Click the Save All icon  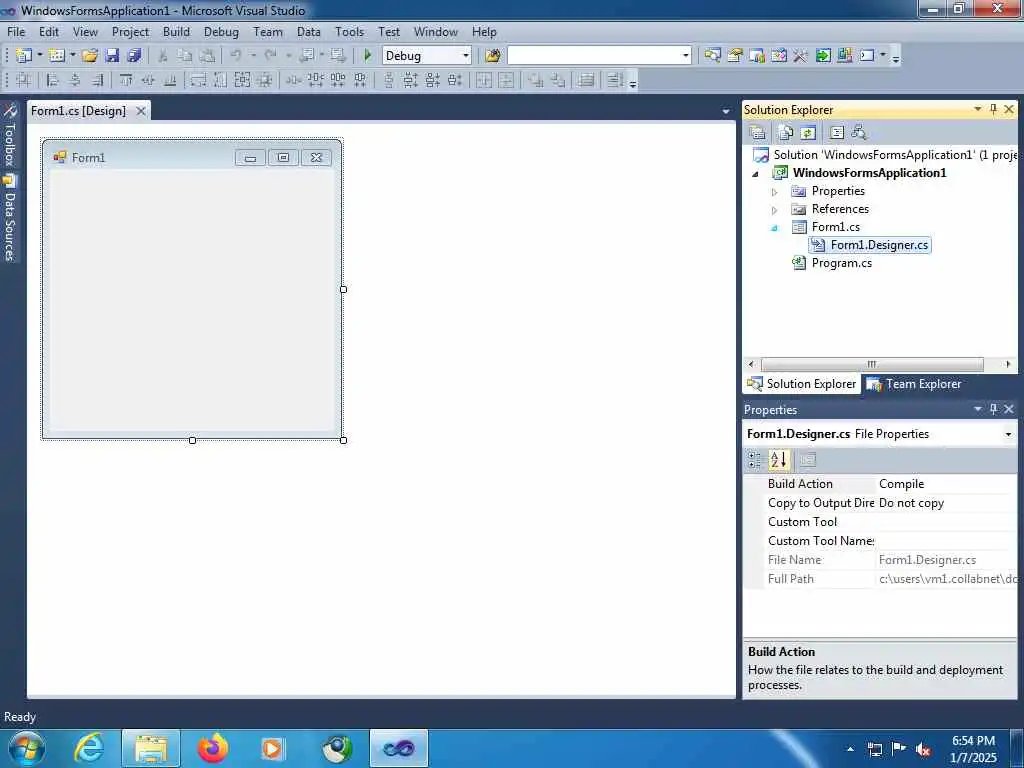[x=135, y=56]
